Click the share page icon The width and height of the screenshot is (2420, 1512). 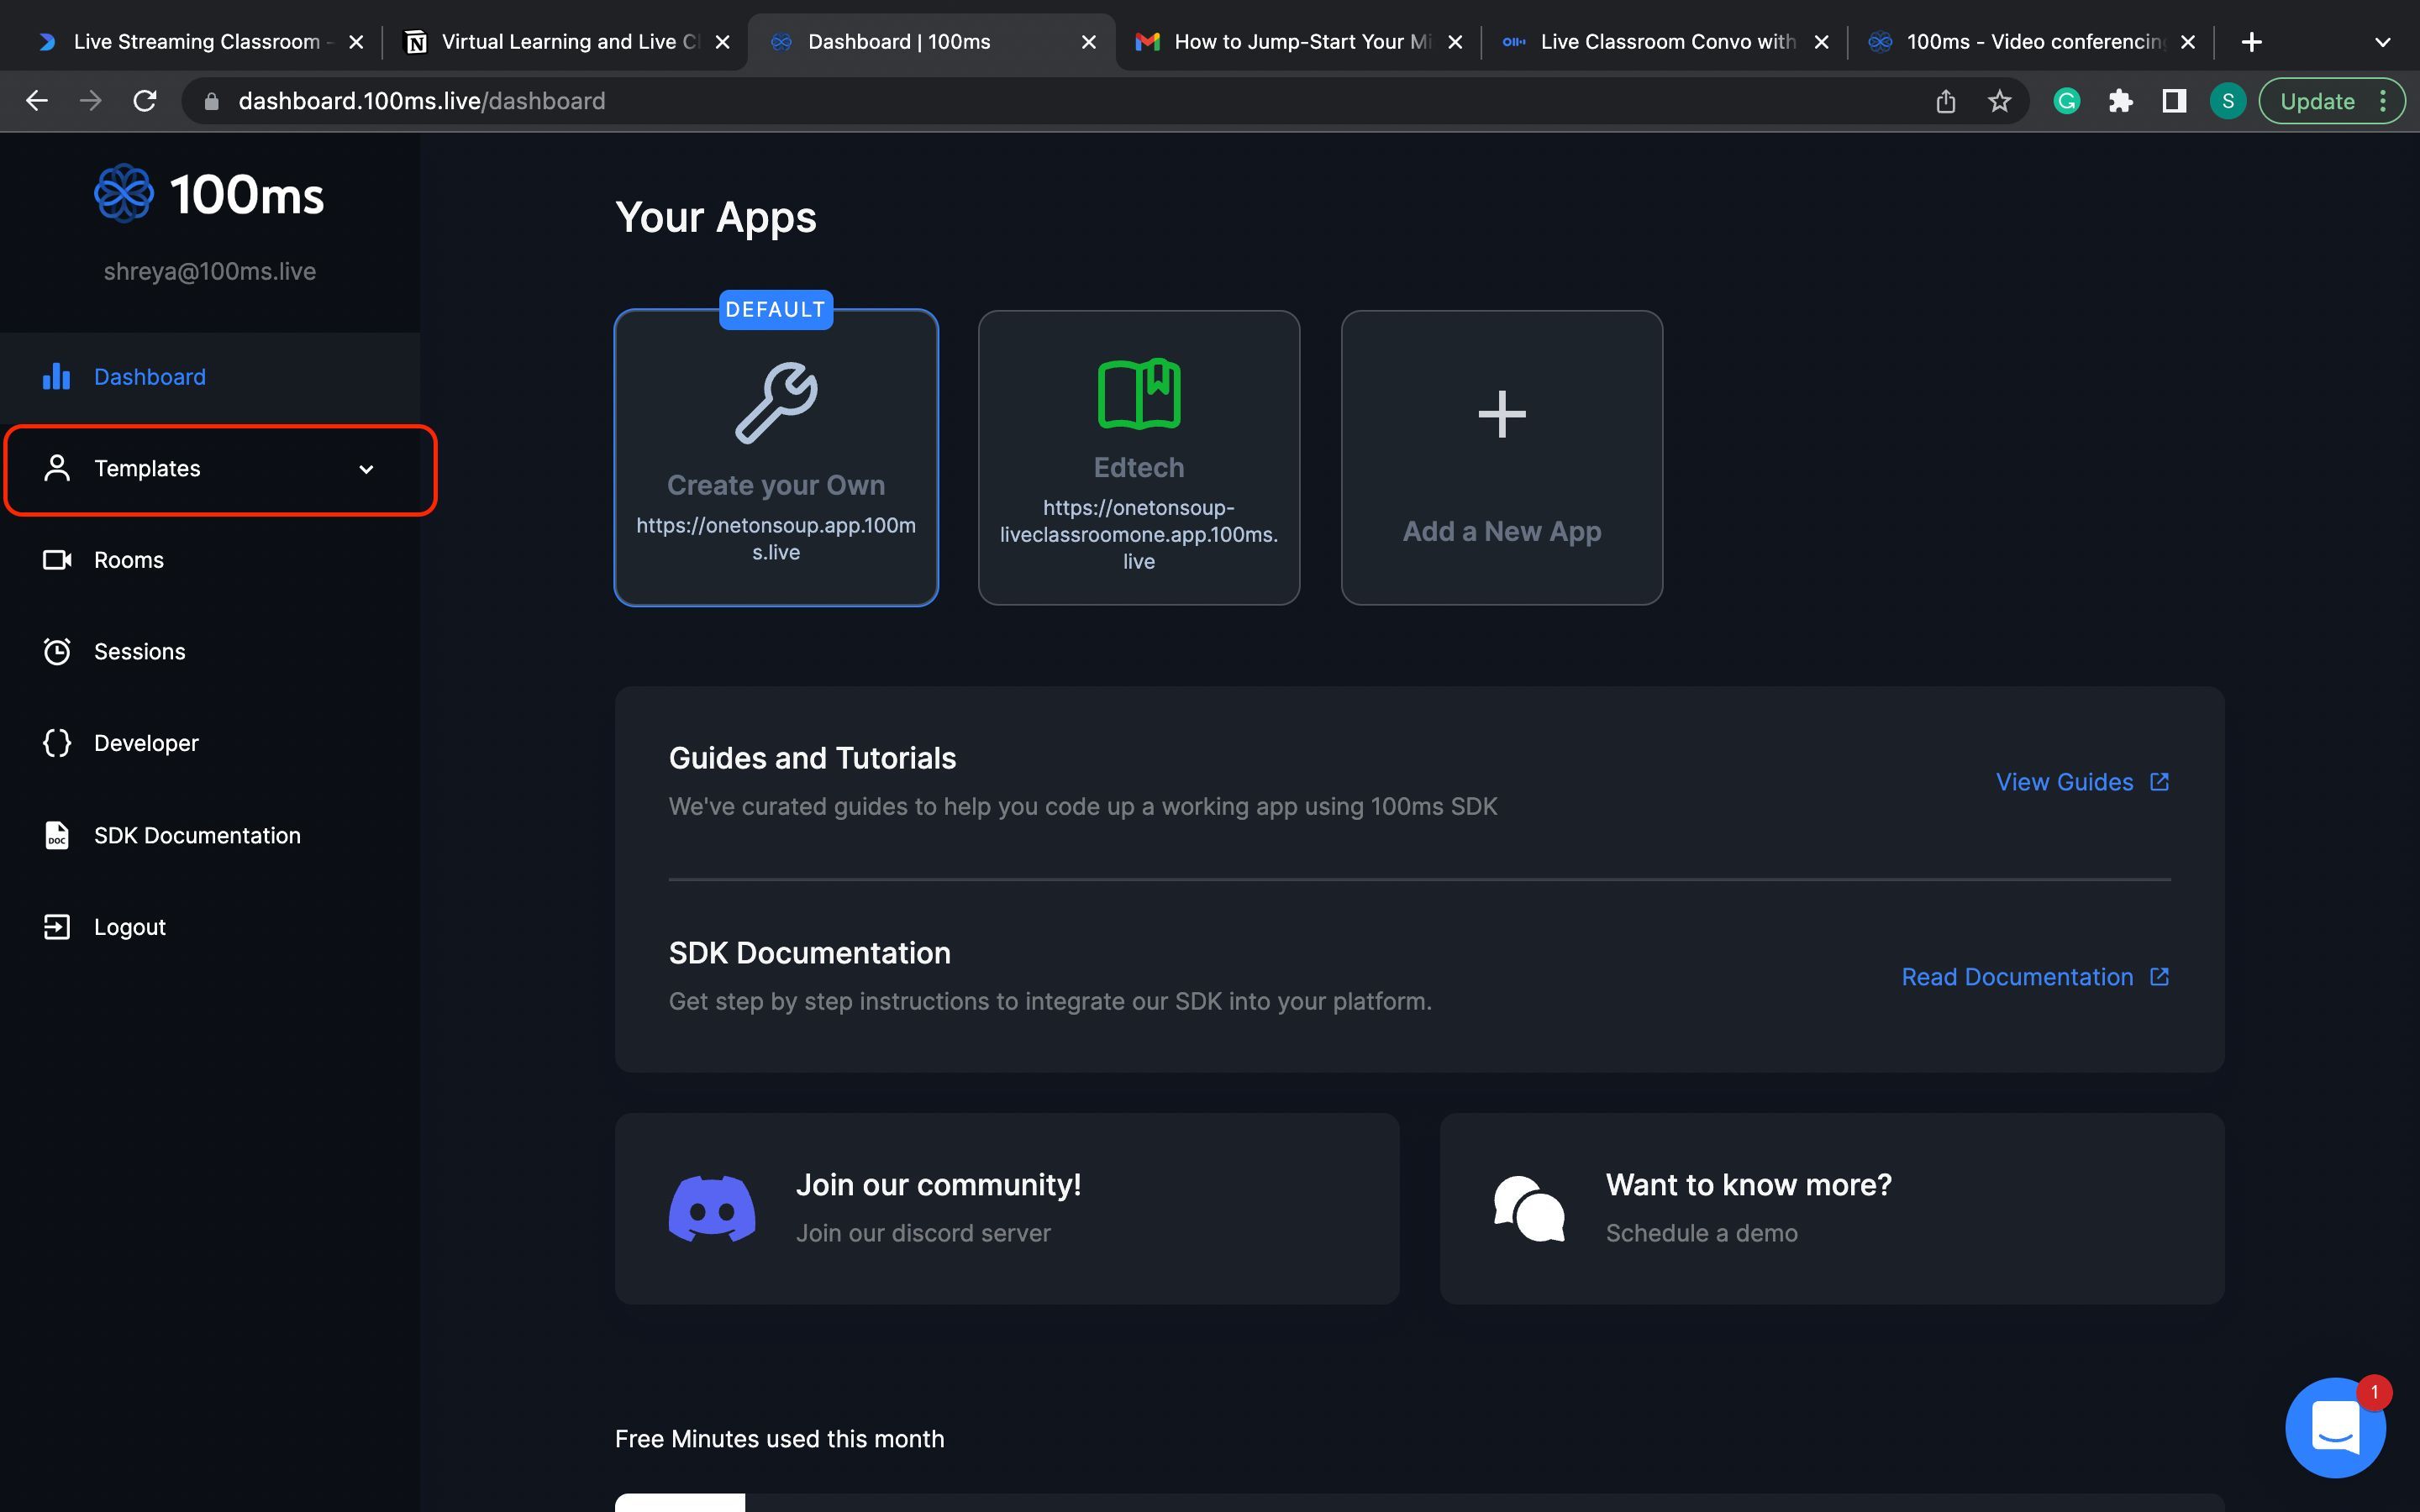(1945, 101)
